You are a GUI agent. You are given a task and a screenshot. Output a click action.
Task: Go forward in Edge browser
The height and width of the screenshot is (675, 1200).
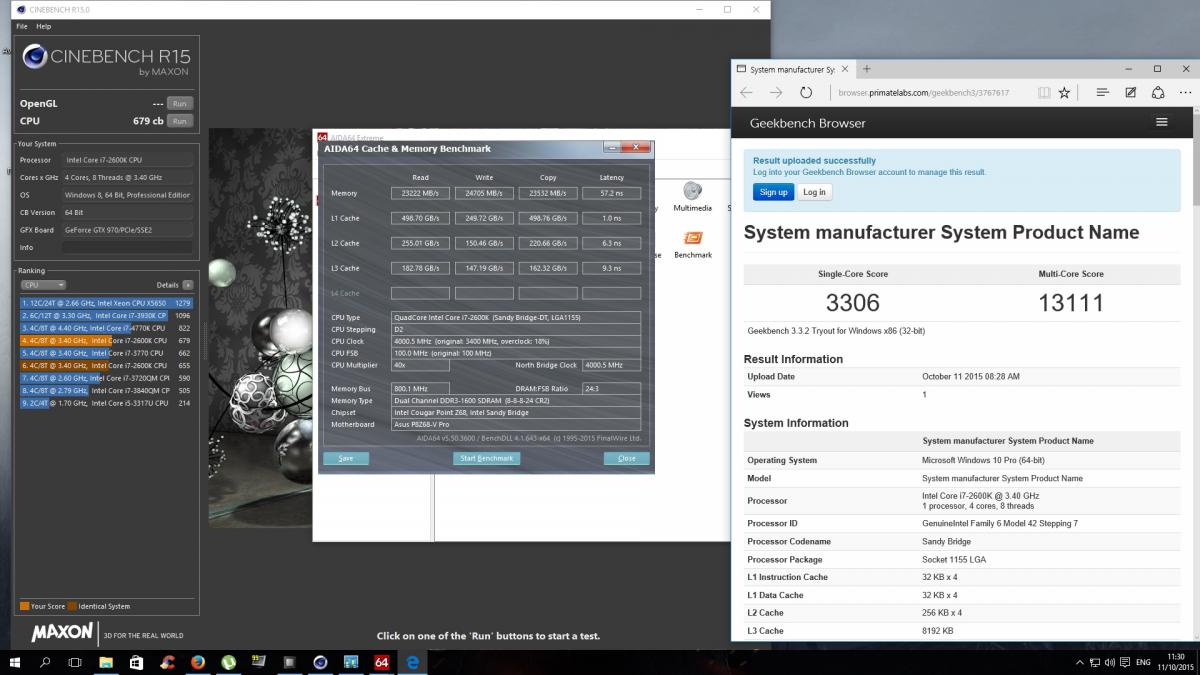[x=776, y=92]
